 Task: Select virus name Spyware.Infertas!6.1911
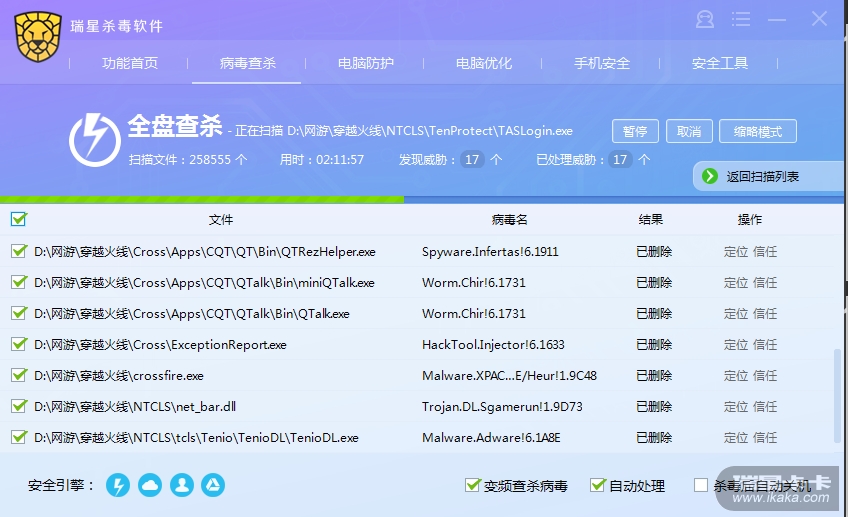pyautogui.click(x=490, y=251)
